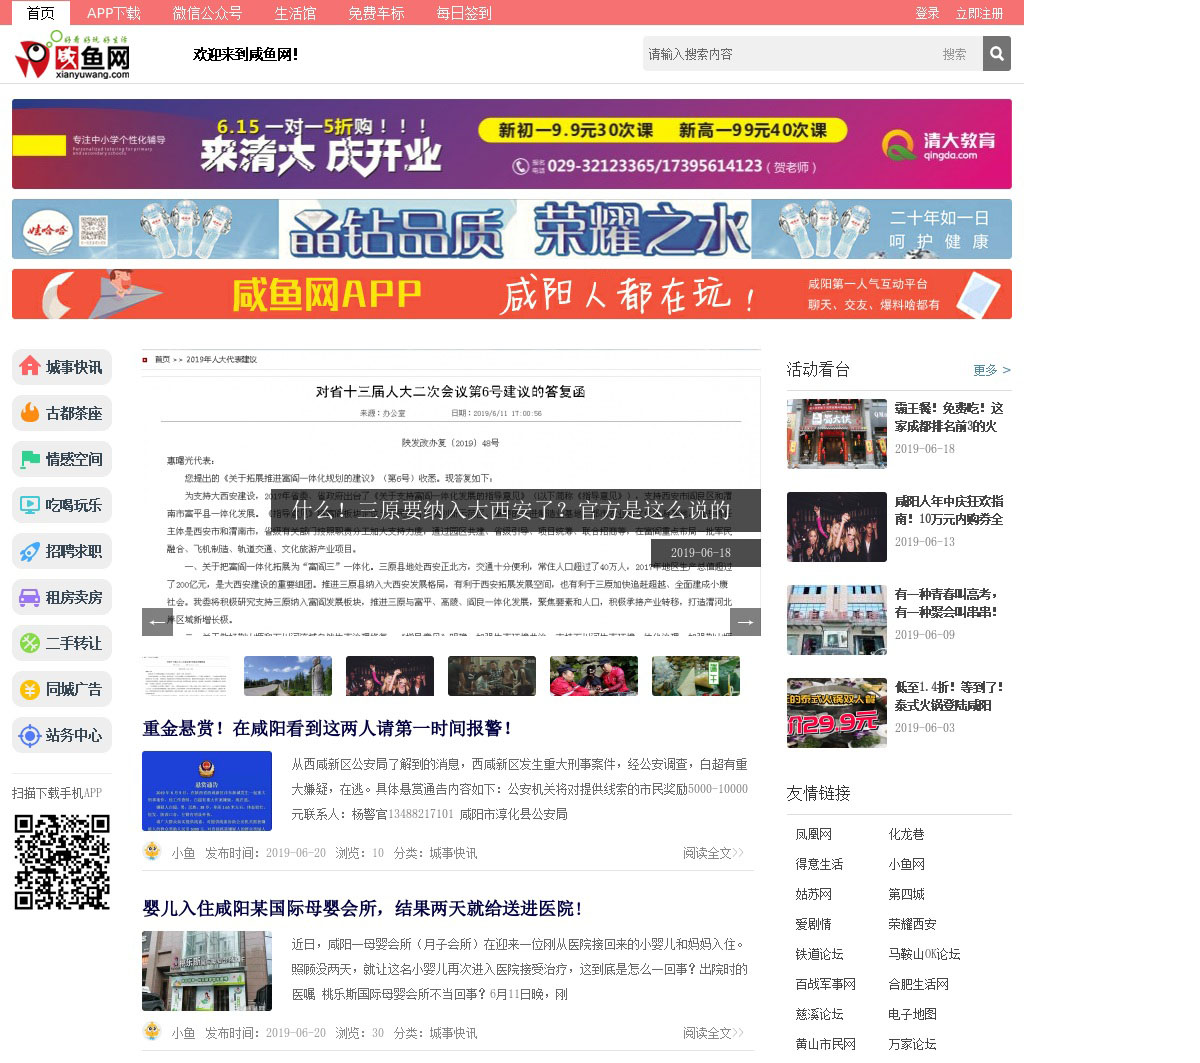1200x1063 pixels.
Task: Click the 咸鱼网 site logo
Action: pyautogui.click(x=72, y=55)
